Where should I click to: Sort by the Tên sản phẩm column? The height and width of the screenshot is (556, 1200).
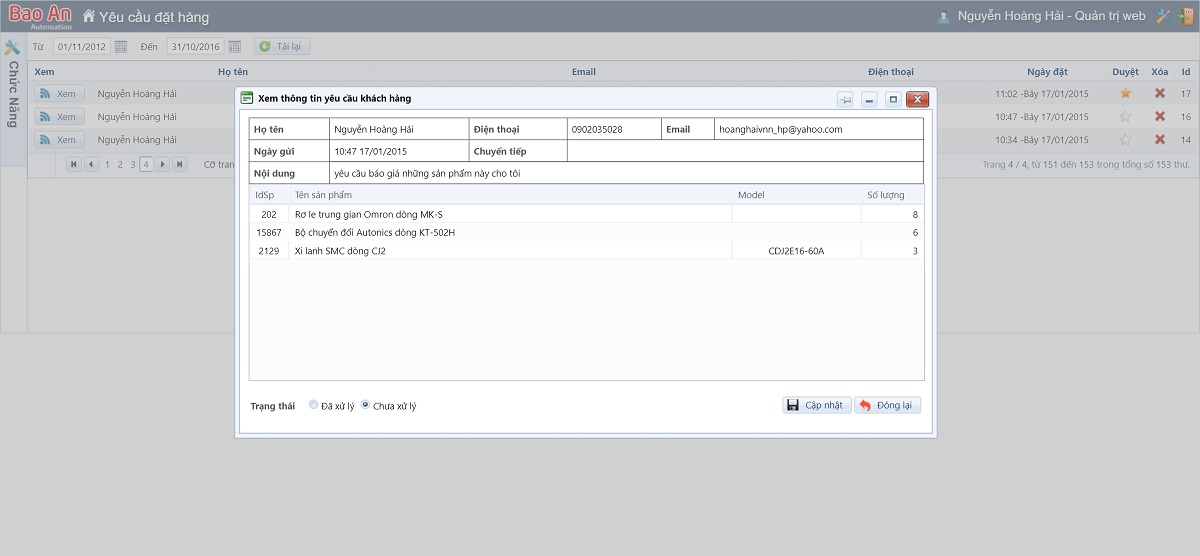[510, 195]
